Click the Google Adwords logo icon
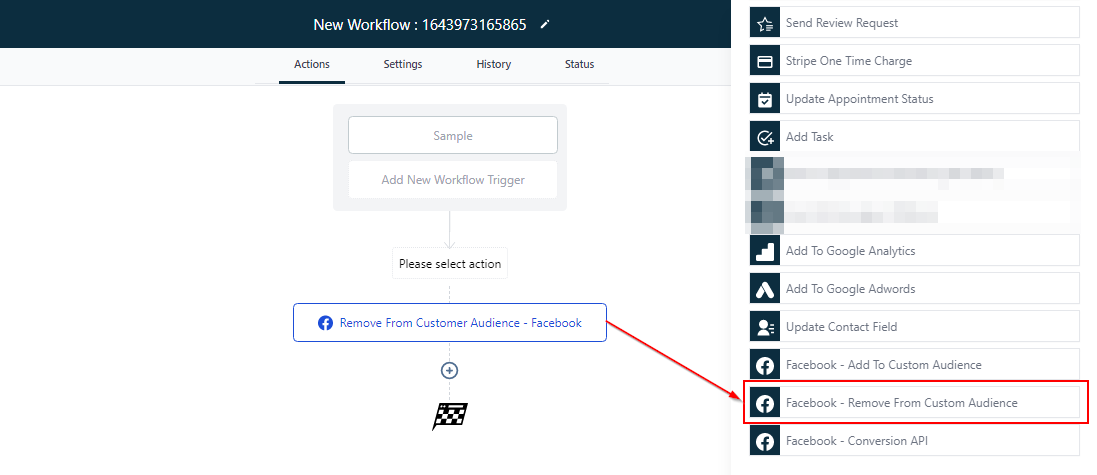This screenshot has width=1097, height=475. coord(765,289)
